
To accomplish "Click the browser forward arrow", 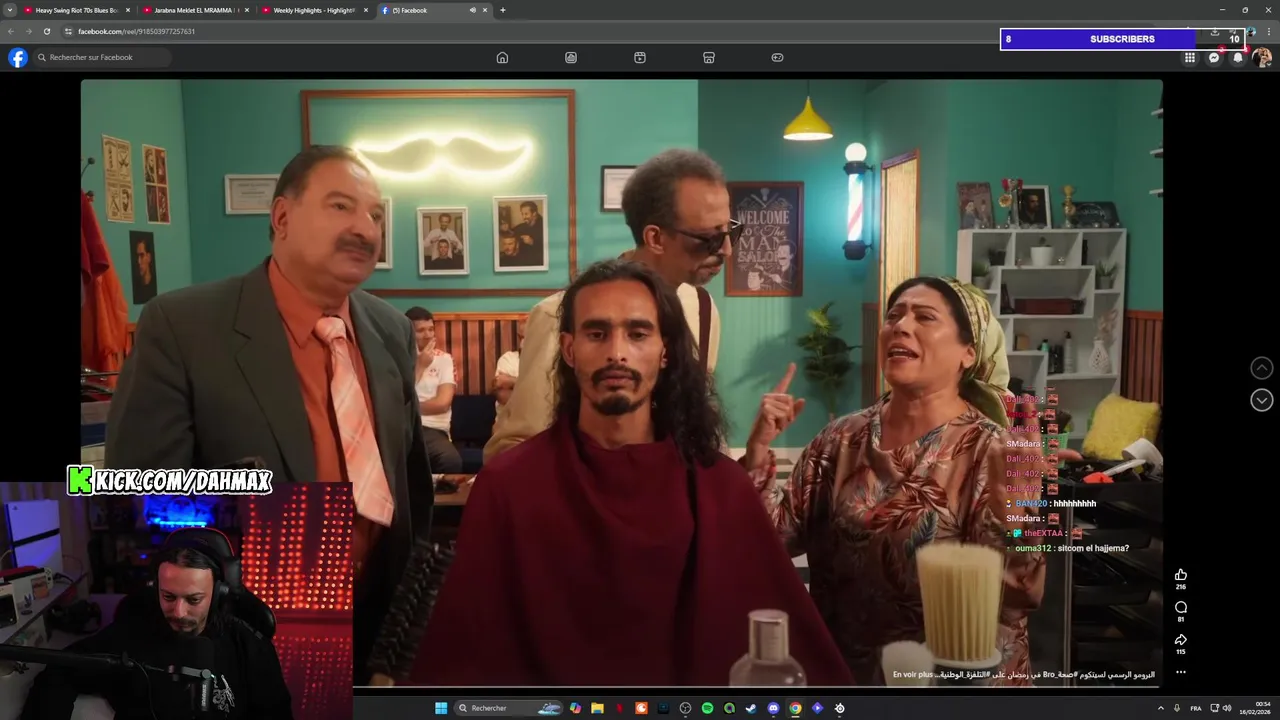I will [x=29, y=31].
